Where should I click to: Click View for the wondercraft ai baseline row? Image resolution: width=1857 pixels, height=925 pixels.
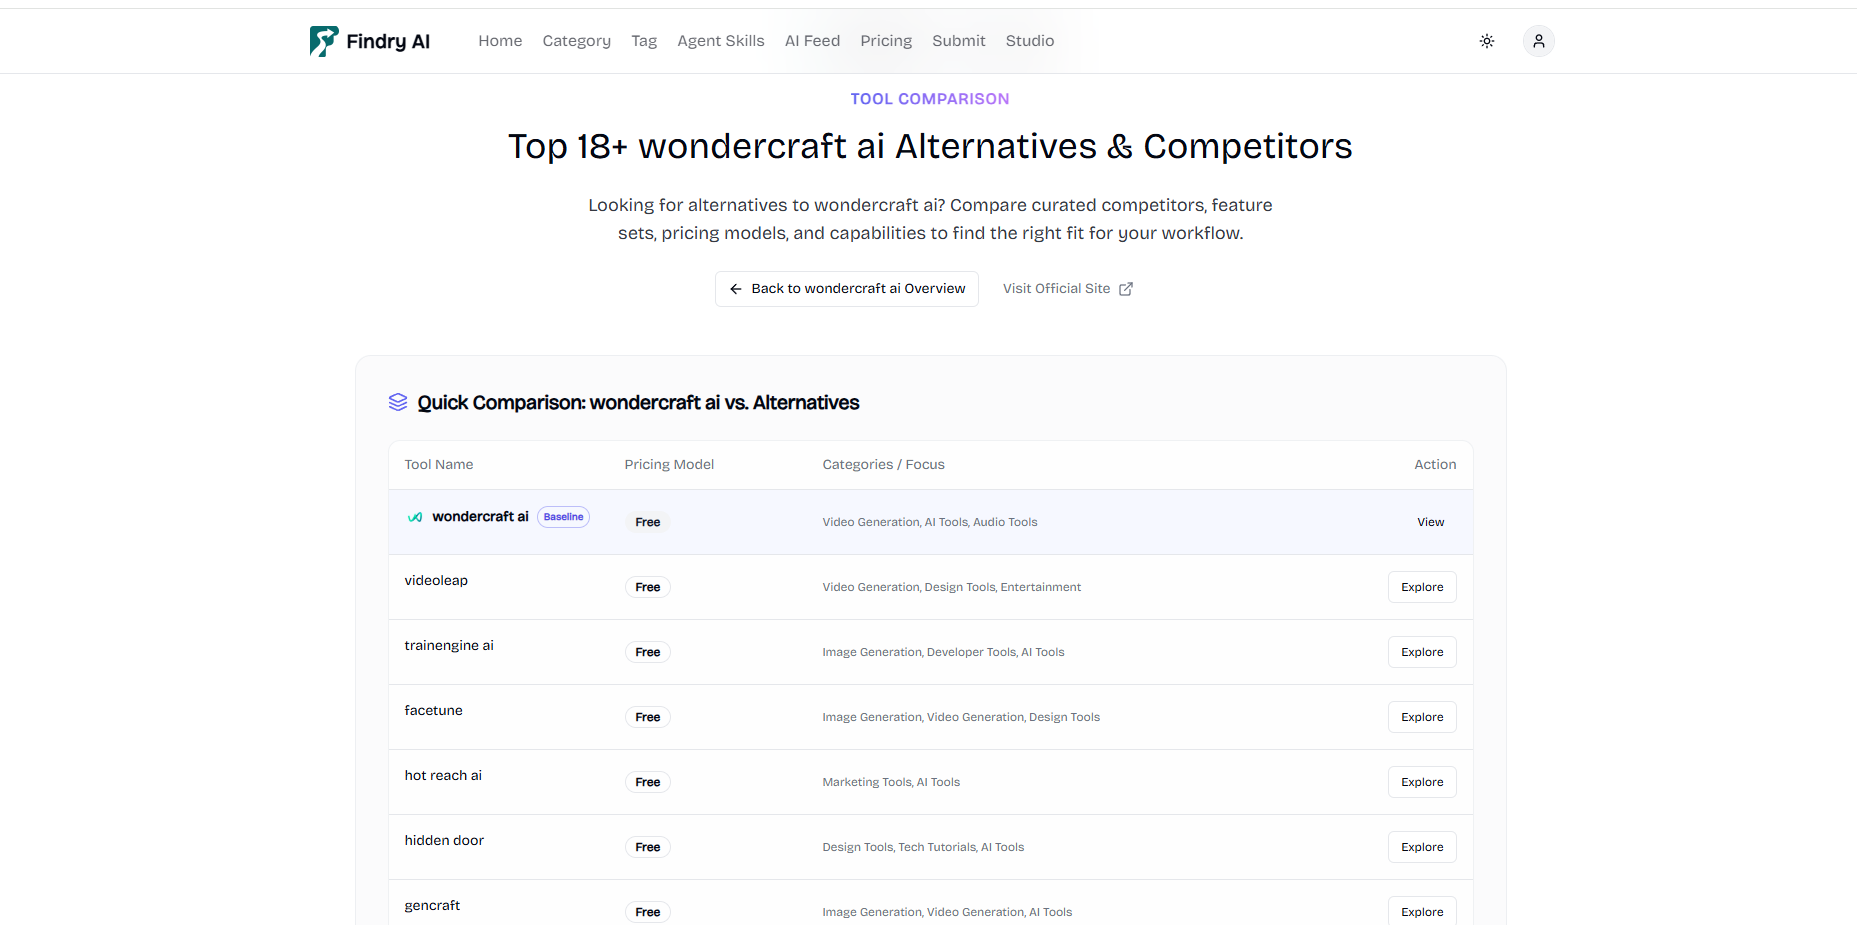click(x=1431, y=522)
